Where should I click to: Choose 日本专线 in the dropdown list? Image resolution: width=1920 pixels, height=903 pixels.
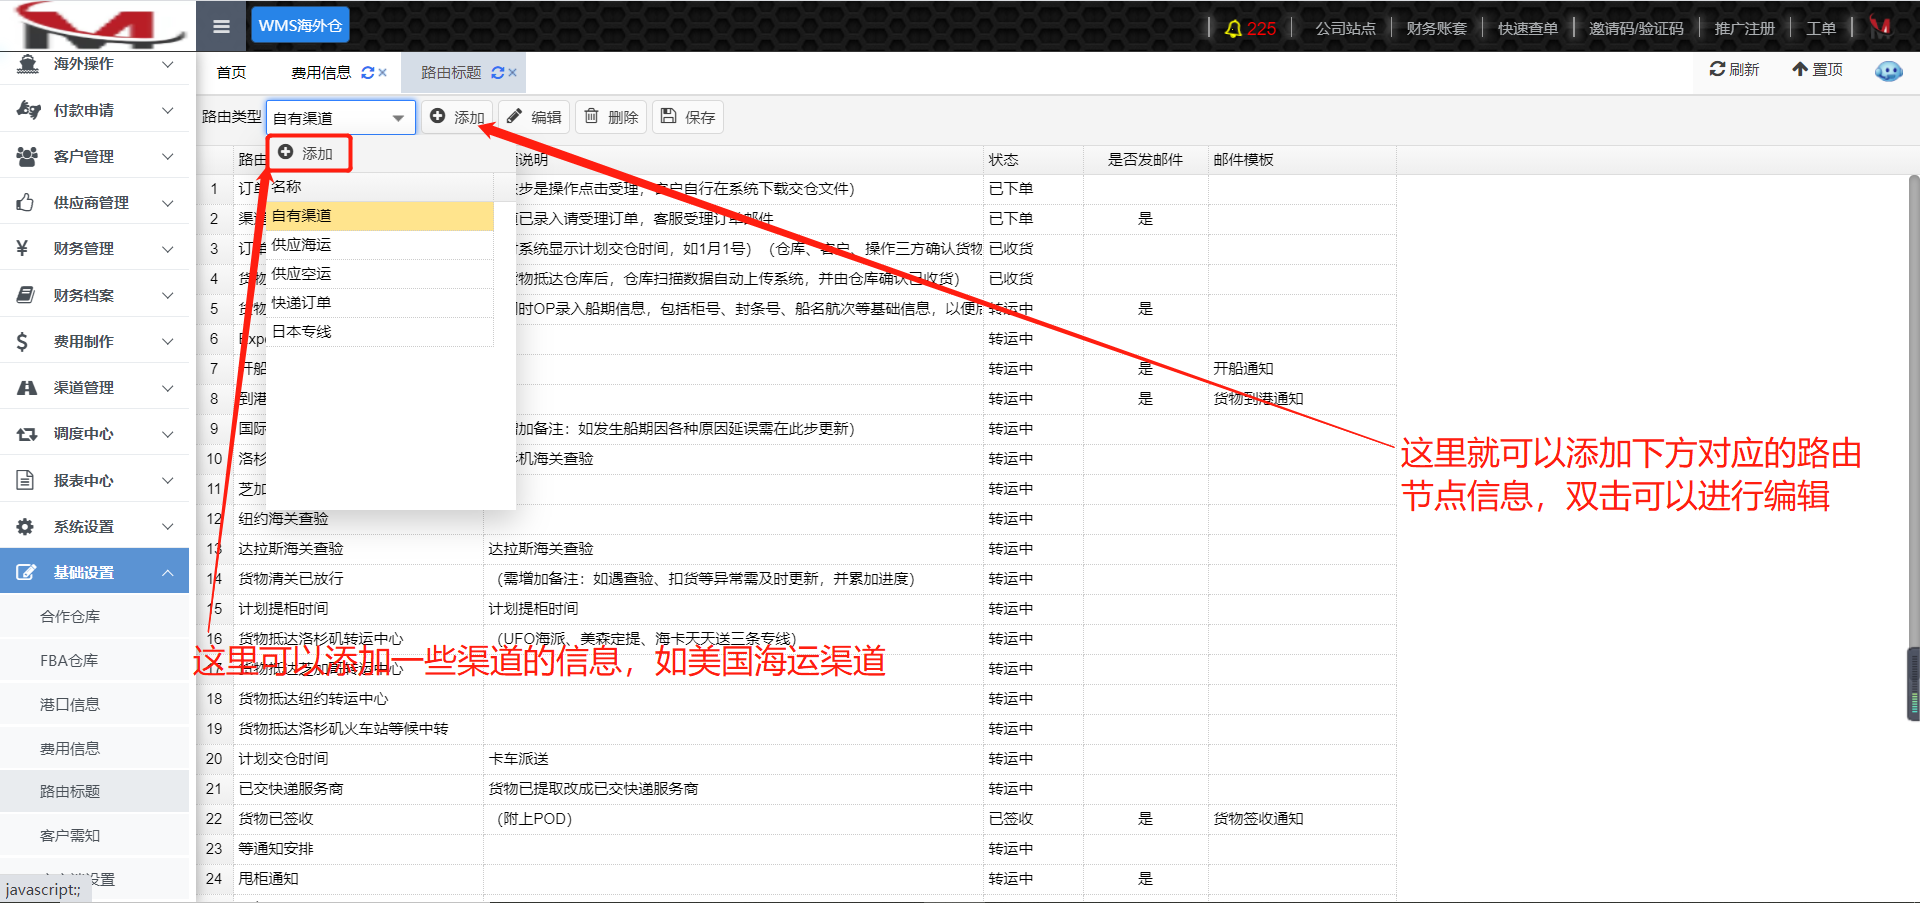[301, 332]
